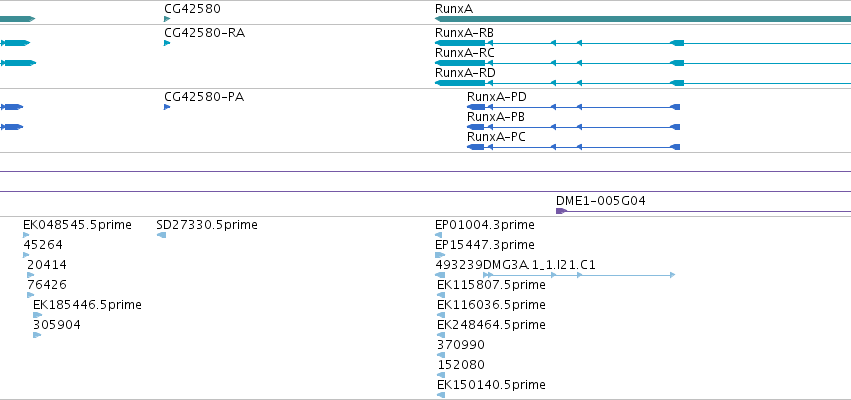
Task: Select the 370990 EST feature arrow
Action: 441,355
